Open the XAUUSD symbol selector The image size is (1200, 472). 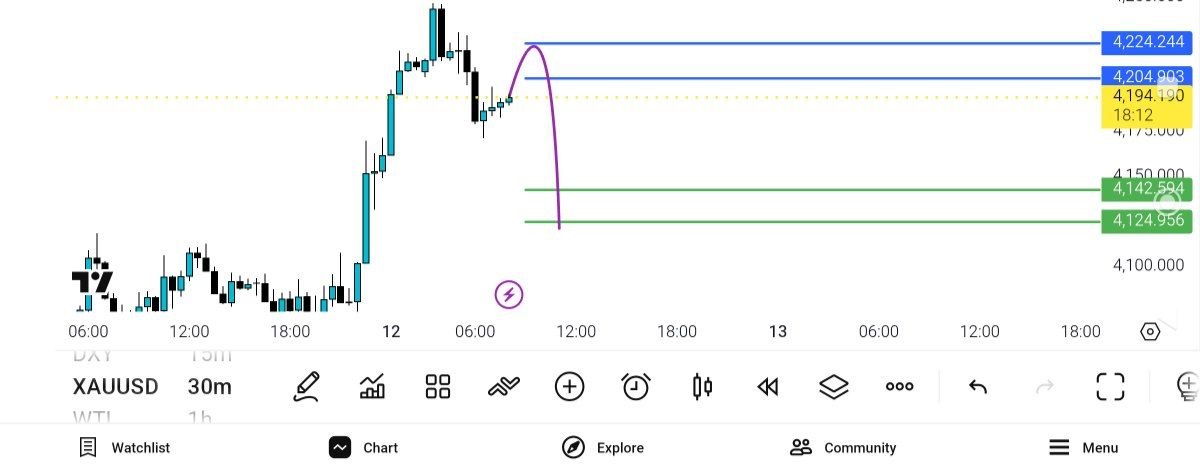click(x=116, y=387)
